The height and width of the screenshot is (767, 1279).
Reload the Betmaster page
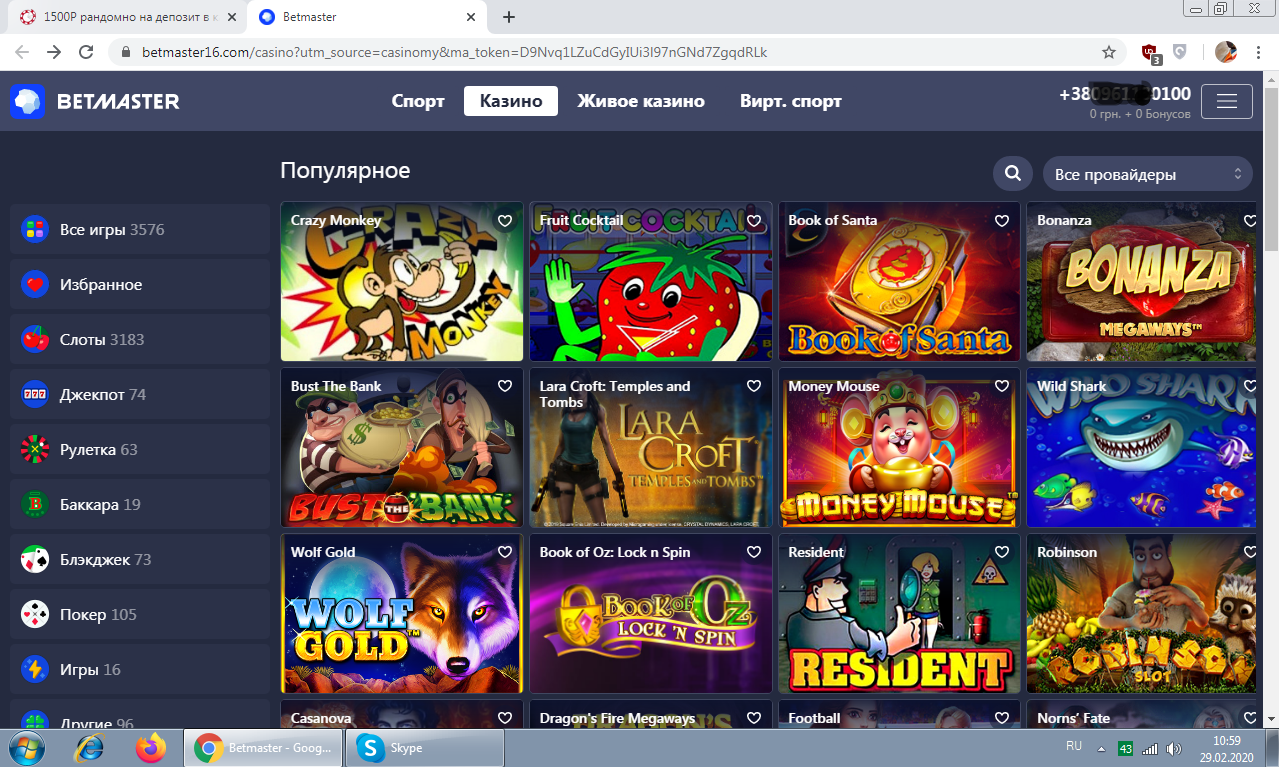click(86, 52)
